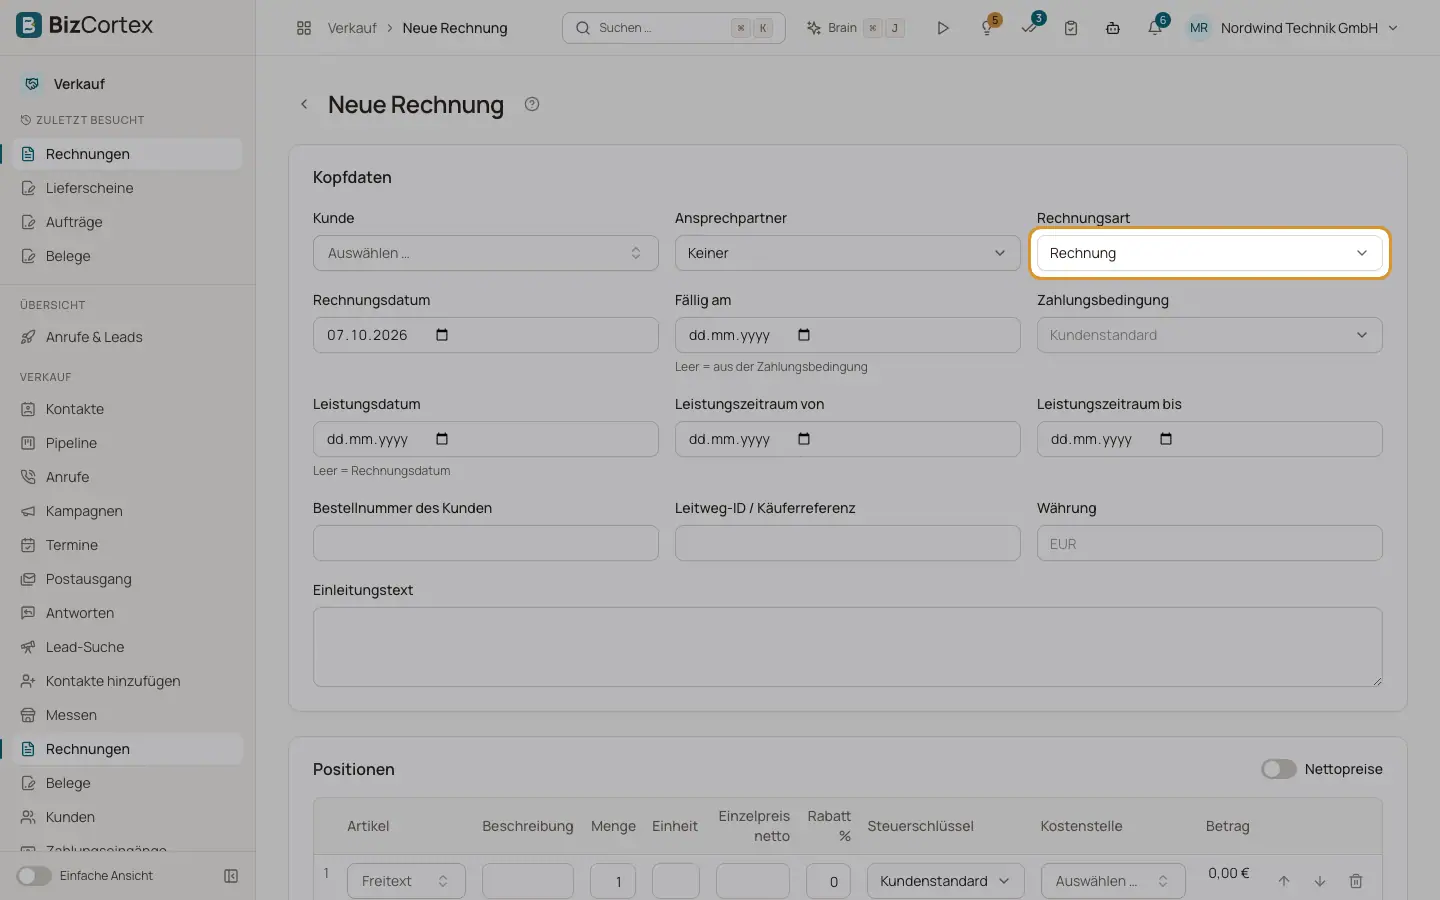Image resolution: width=1440 pixels, height=900 pixels.
Task: Click the play icon in the top bar
Action: [942, 28]
